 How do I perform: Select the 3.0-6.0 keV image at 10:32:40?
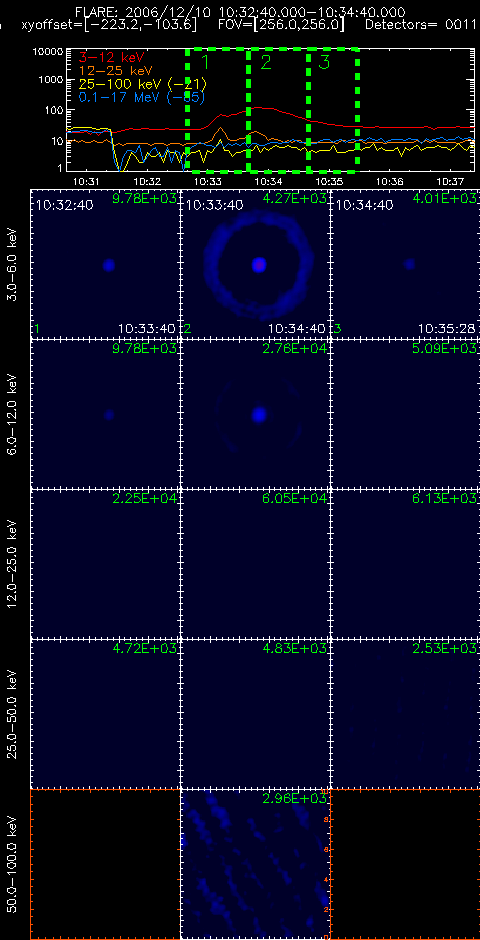tap(105, 264)
